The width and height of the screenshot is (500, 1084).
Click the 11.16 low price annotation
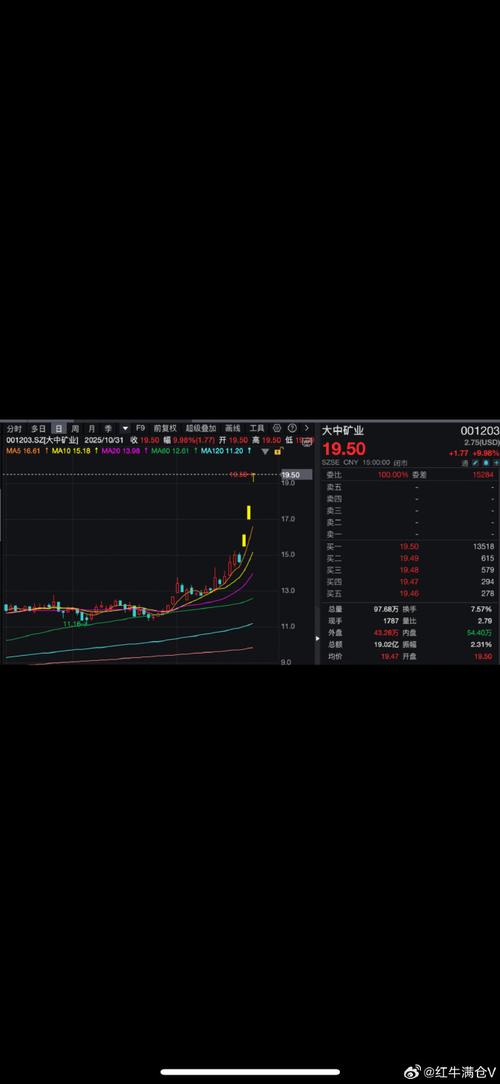[72, 624]
